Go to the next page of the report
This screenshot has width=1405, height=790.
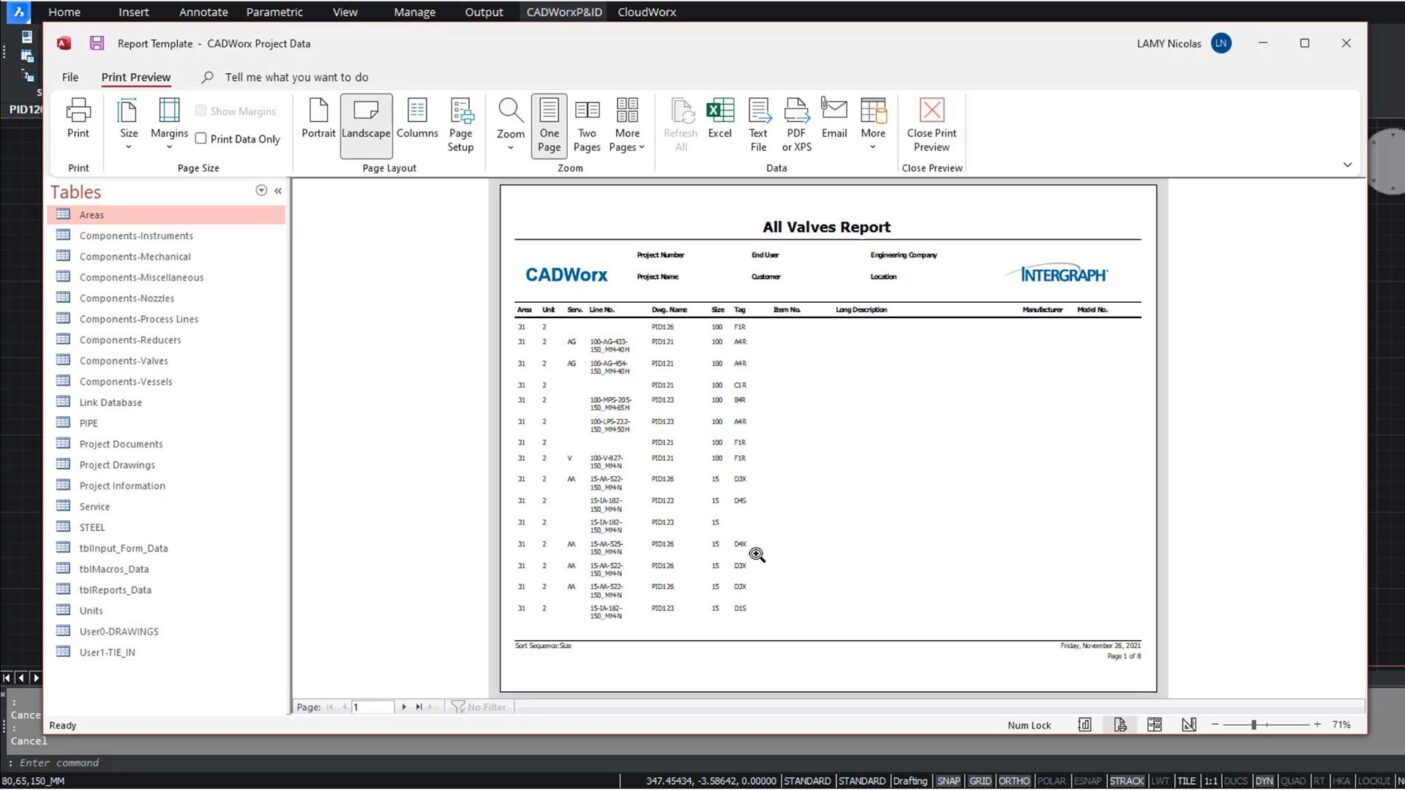404,707
